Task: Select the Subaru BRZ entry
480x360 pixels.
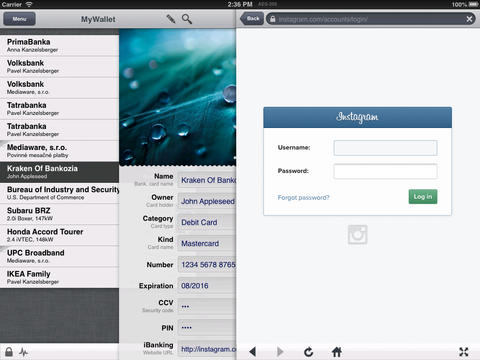Action: tap(59, 214)
